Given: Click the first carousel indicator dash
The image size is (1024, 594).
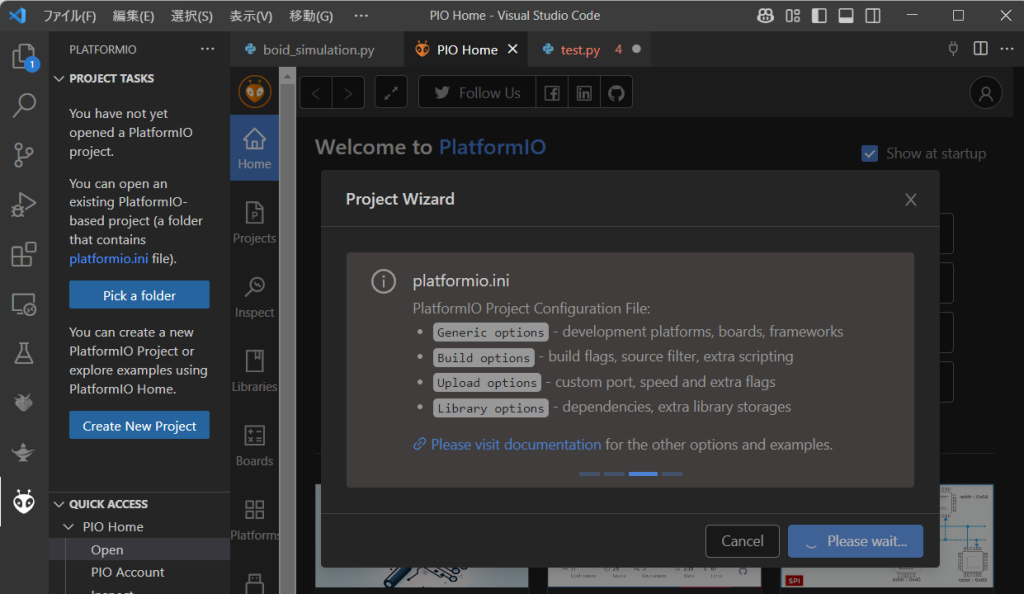Looking at the screenshot, I should click(x=589, y=473).
